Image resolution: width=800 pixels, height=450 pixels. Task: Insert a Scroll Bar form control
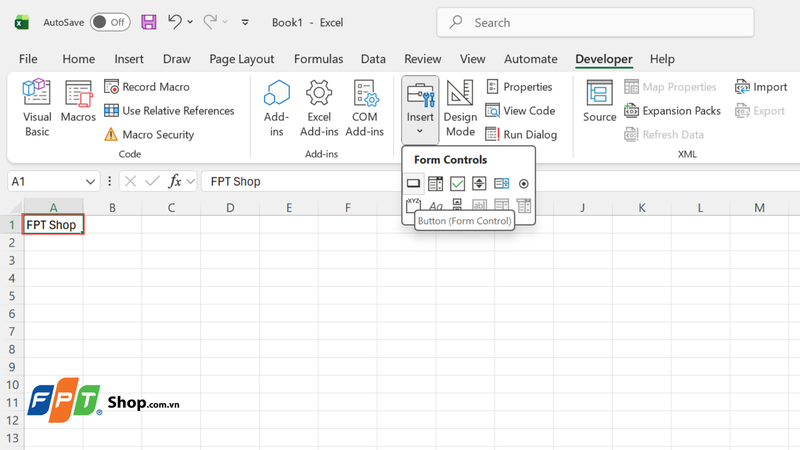pos(457,205)
